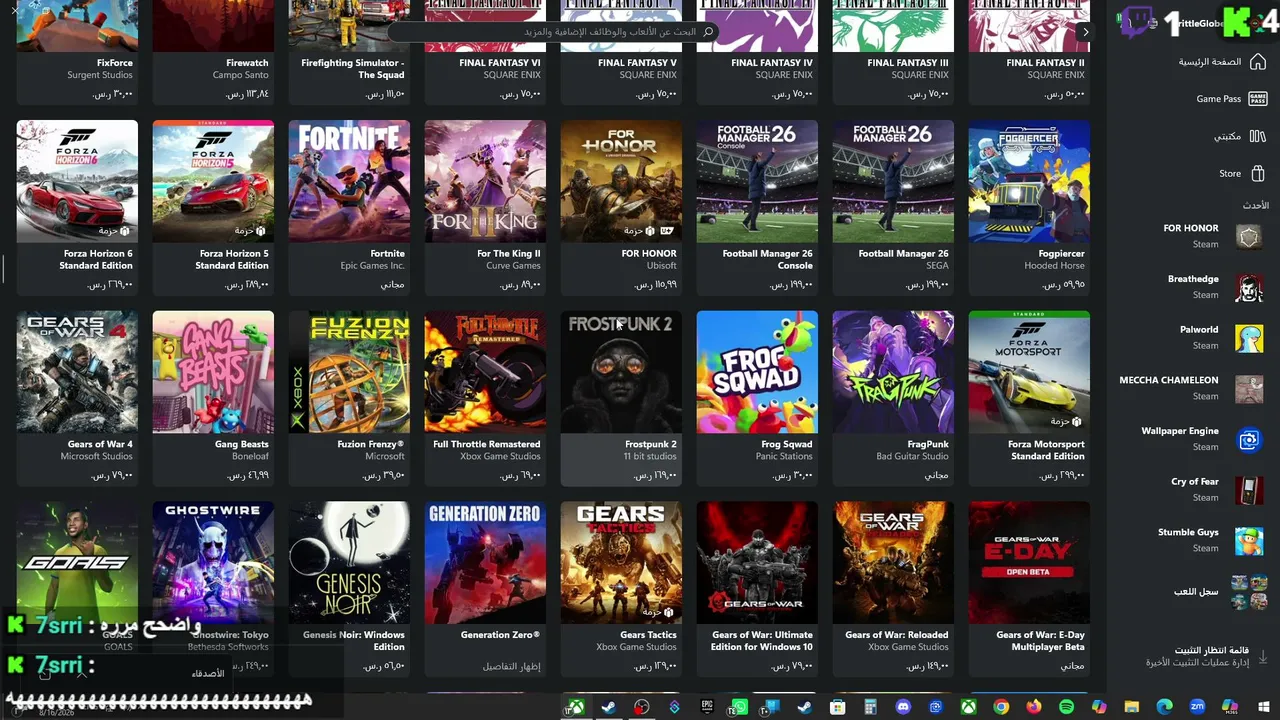
Task: Open the Frostpunk 2 game card
Action: coord(621,398)
